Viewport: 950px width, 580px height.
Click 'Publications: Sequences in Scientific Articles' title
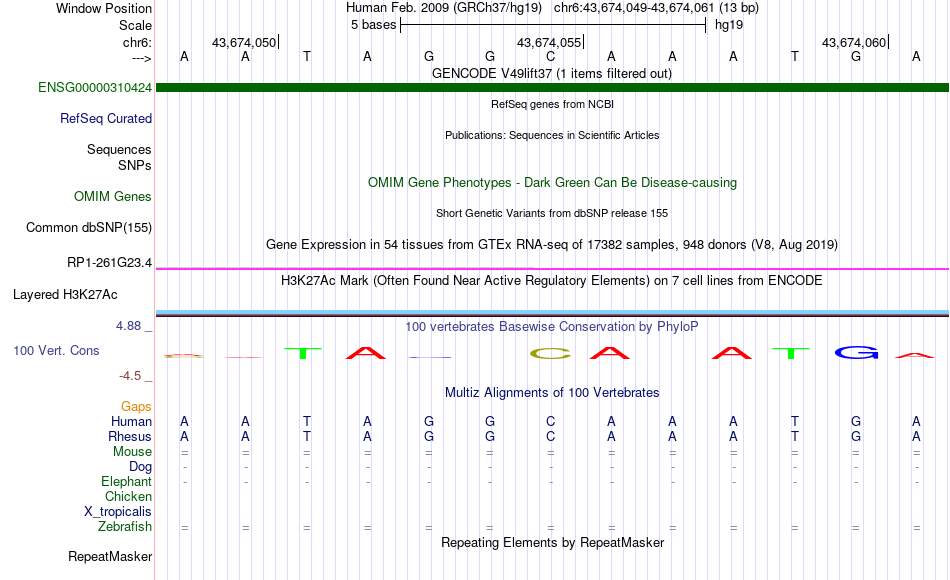[552, 135]
